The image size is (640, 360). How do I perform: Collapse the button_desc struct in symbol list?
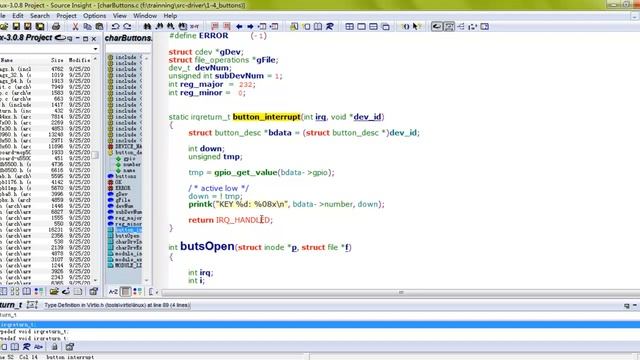(110, 152)
